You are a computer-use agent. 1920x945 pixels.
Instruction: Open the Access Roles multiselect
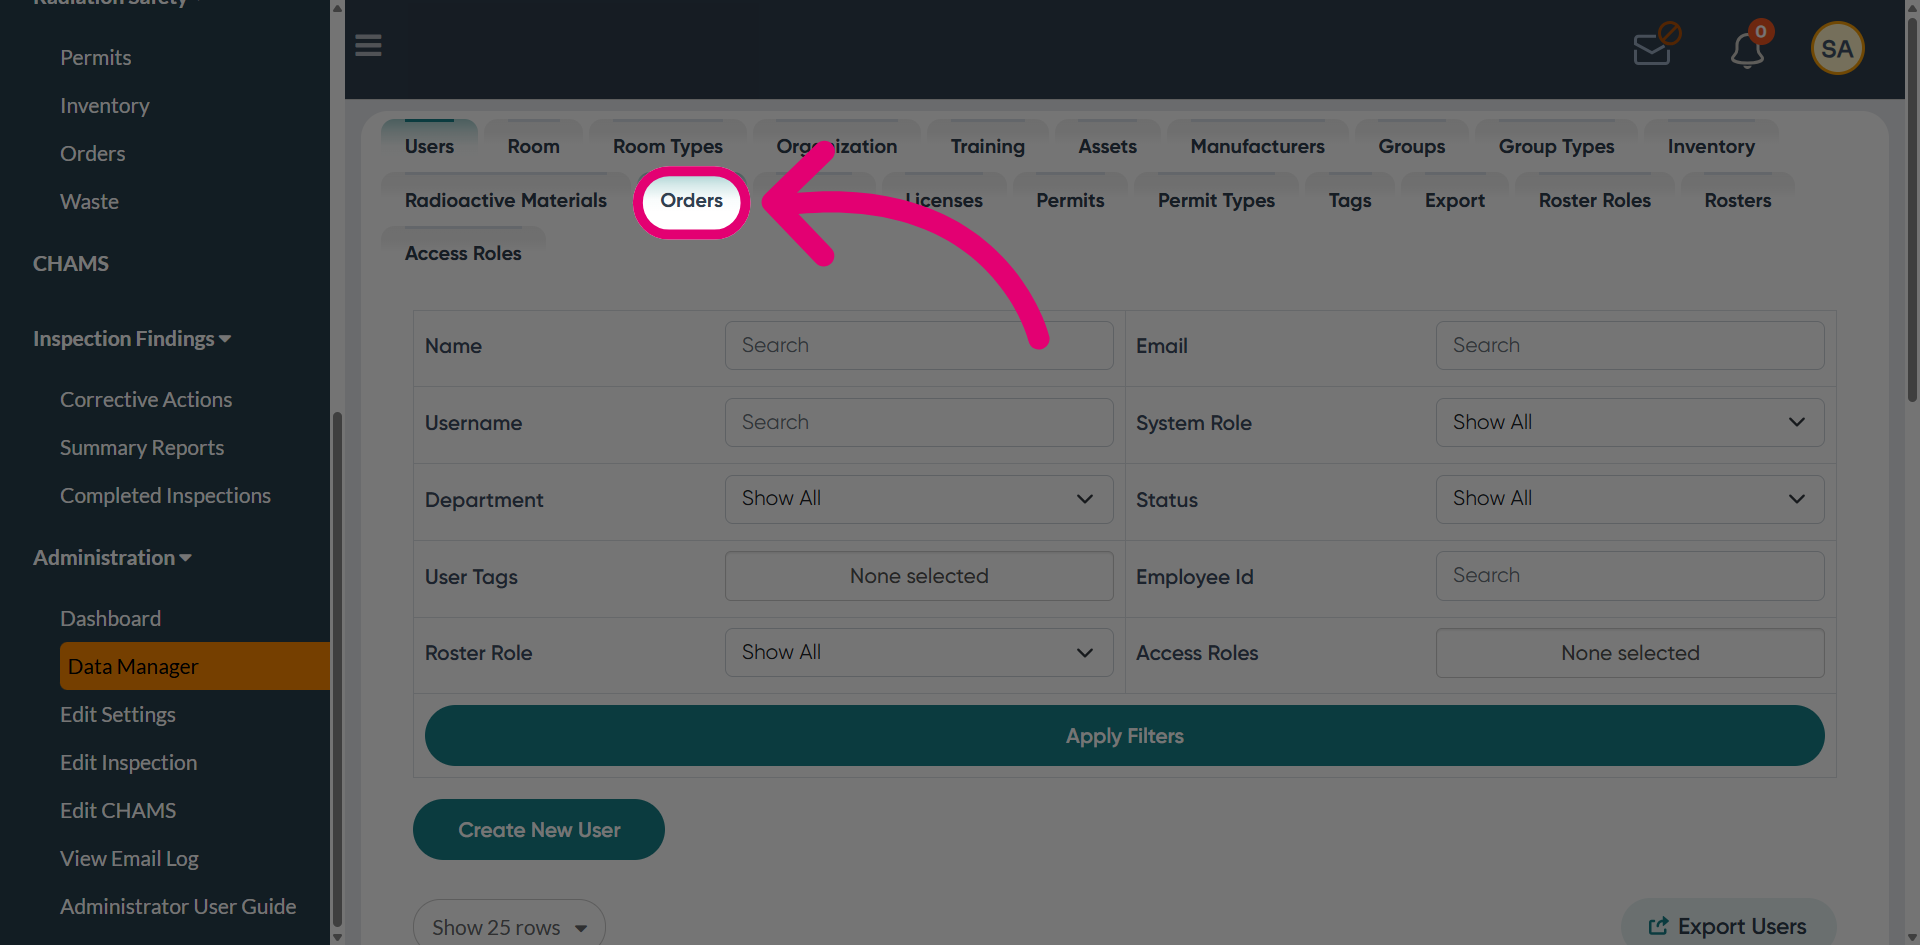pos(1630,653)
